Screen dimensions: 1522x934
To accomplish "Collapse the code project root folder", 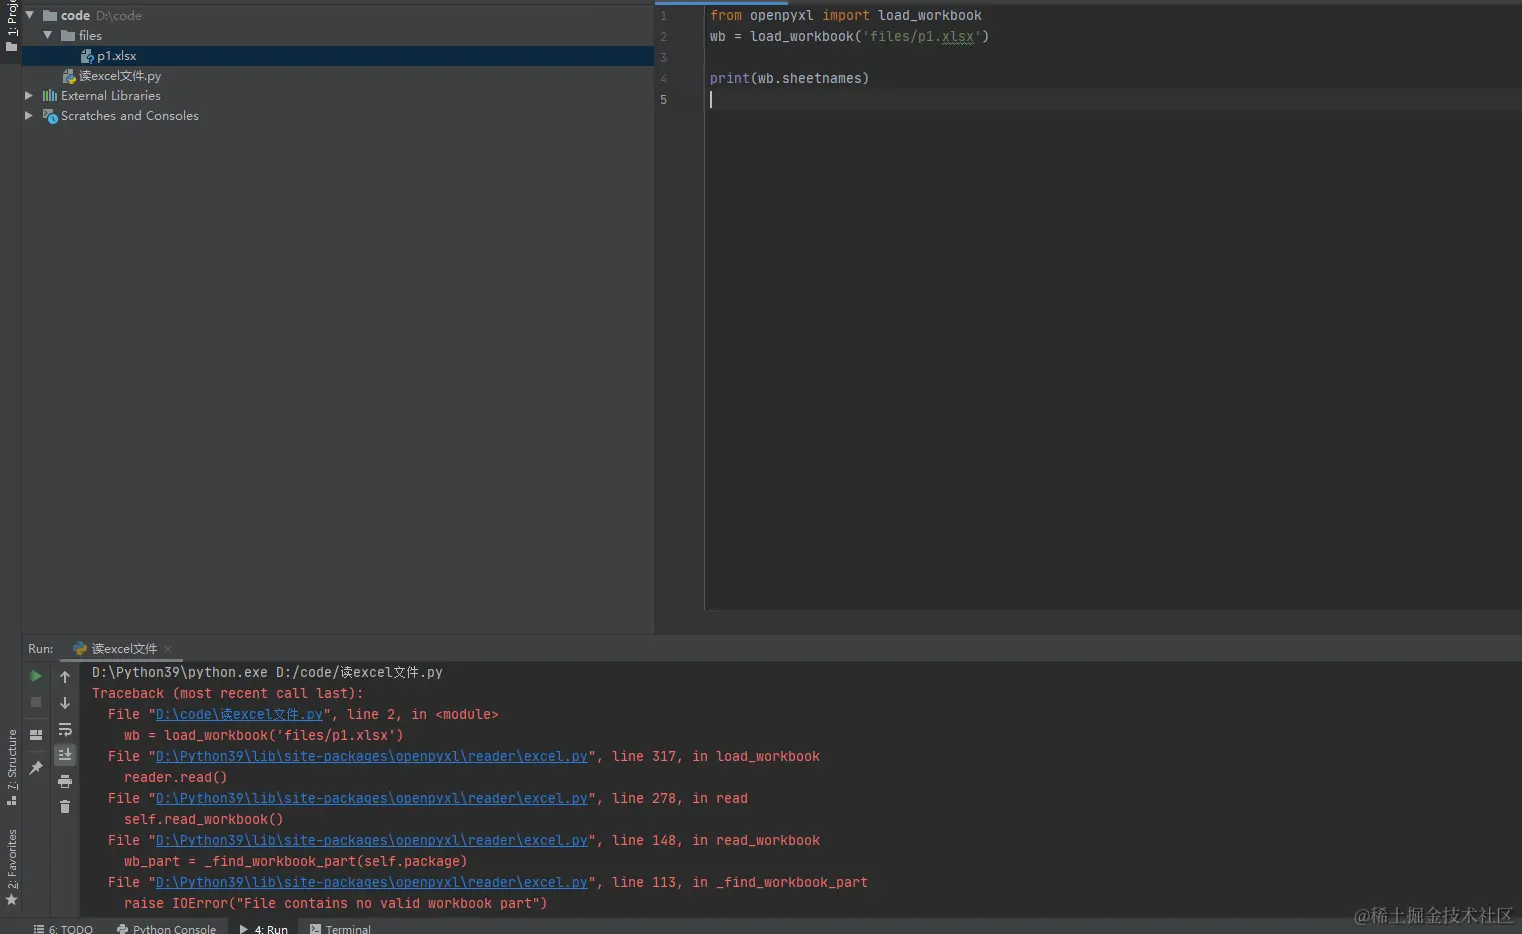I will click(30, 15).
